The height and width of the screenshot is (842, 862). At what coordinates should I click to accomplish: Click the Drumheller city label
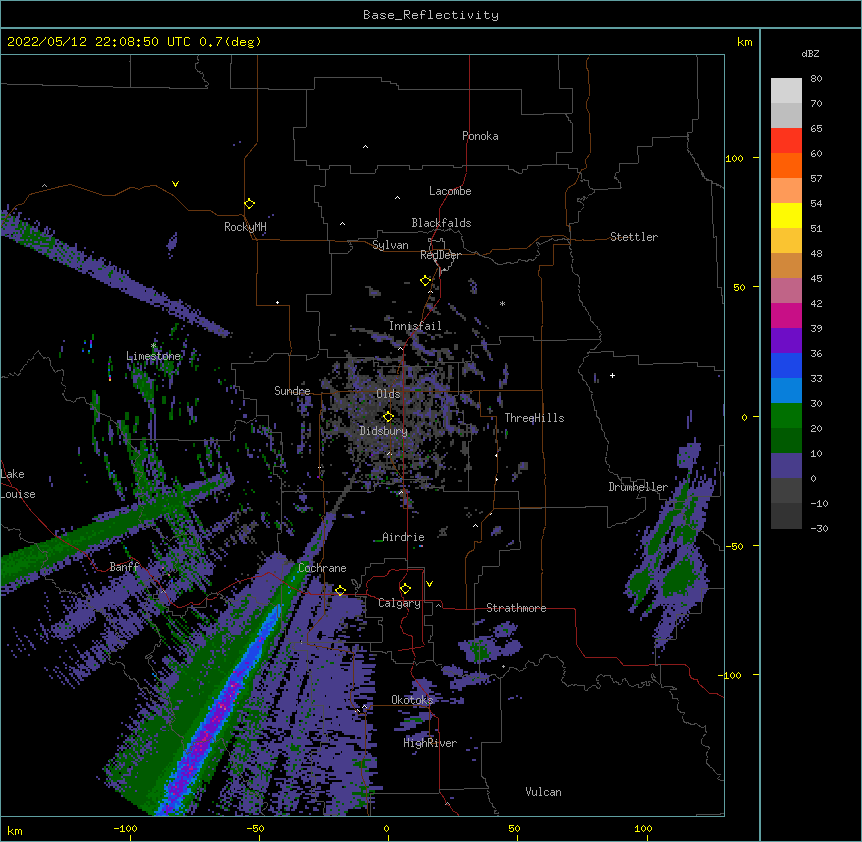pyautogui.click(x=638, y=487)
